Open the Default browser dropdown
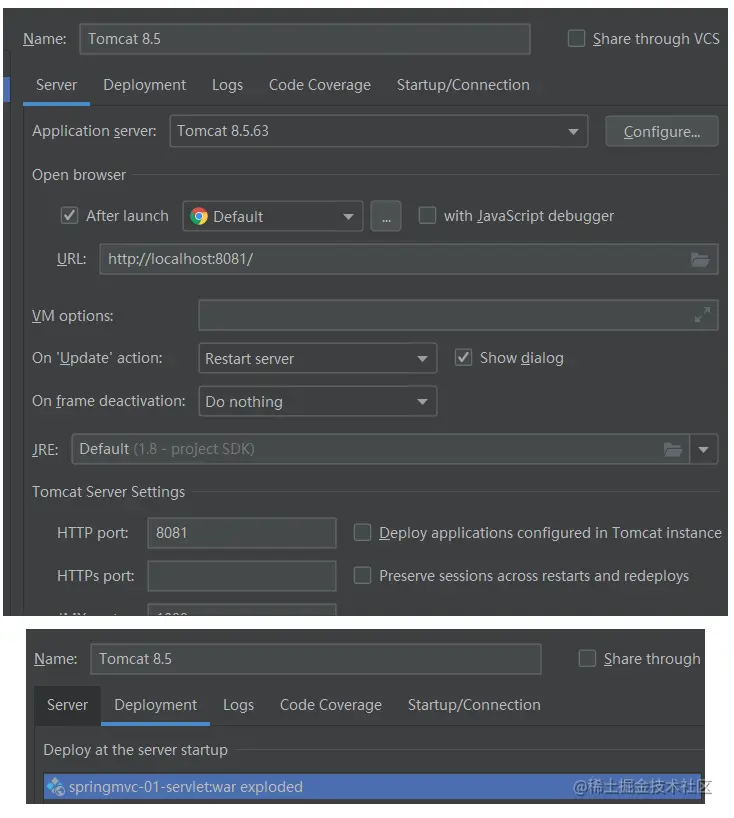Image resolution: width=734 pixels, height=818 pixels. coord(273,216)
